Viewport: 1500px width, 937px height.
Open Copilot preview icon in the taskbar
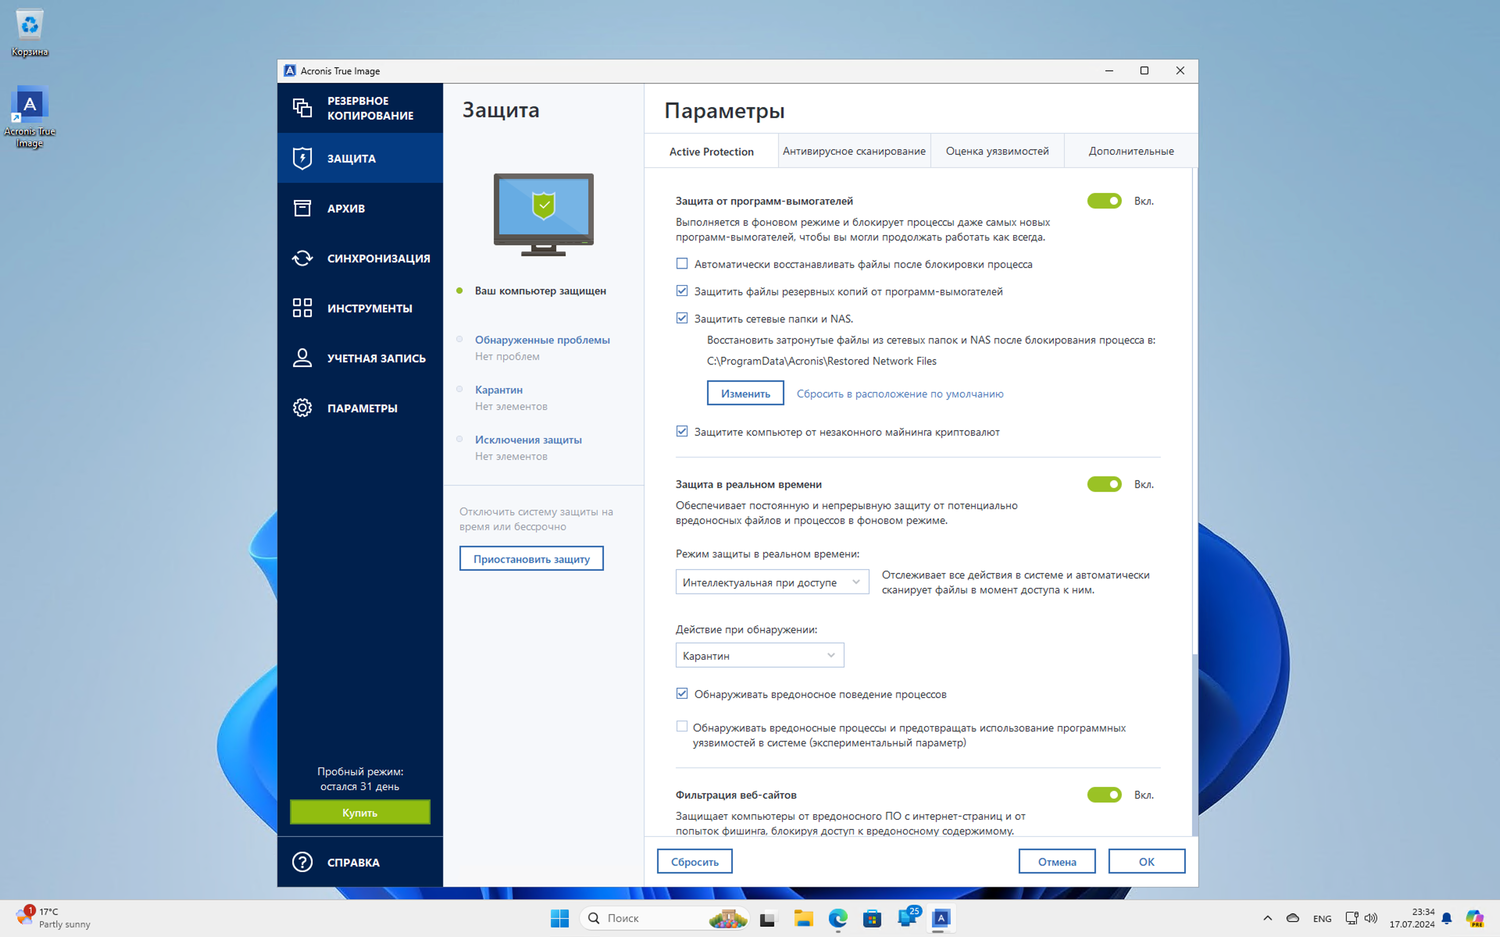tap(1475, 918)
